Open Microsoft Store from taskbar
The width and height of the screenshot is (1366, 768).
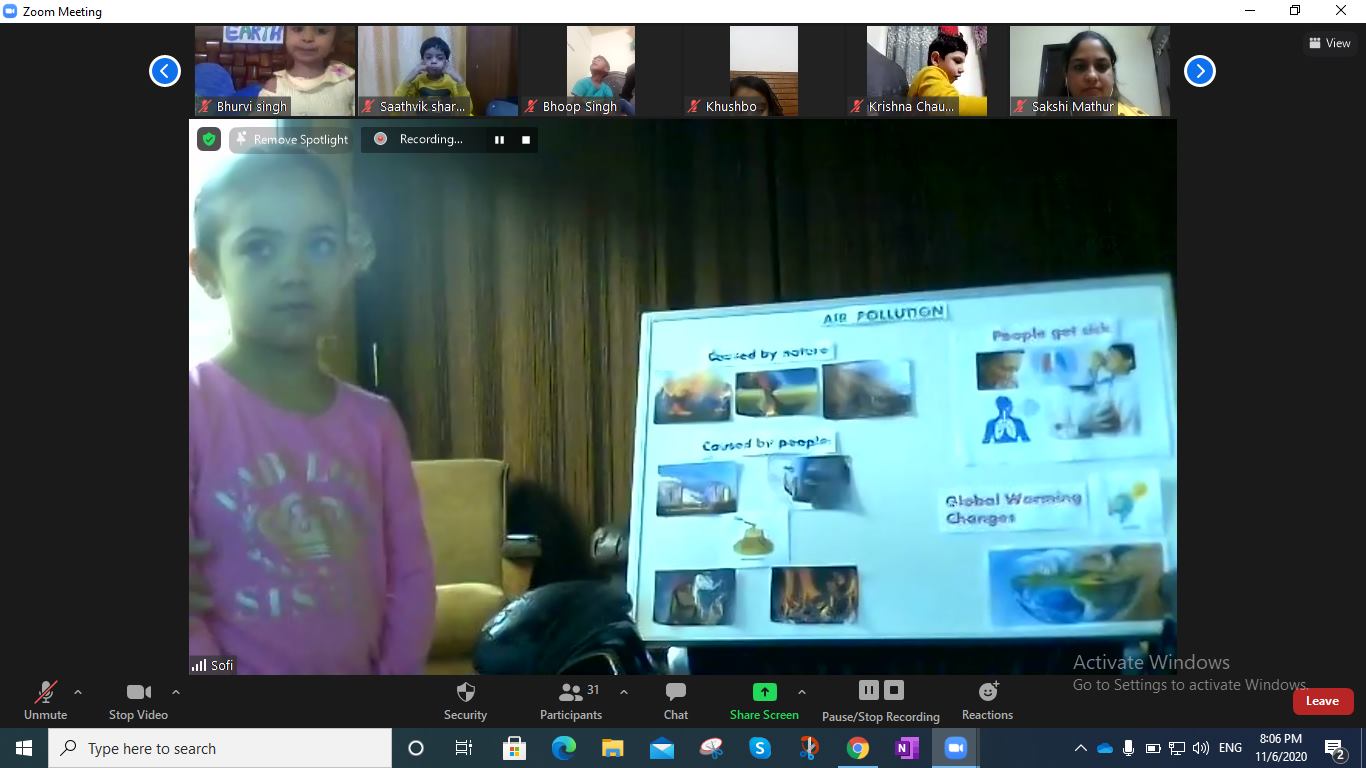(x=514, y=748)
